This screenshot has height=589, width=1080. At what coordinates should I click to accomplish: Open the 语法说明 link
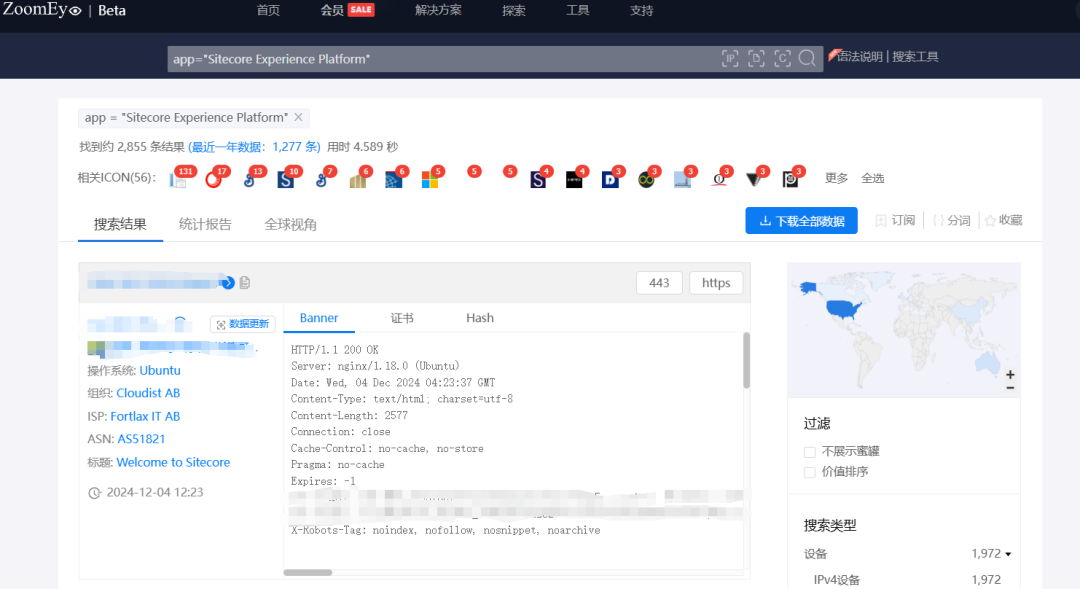(859, 56)
